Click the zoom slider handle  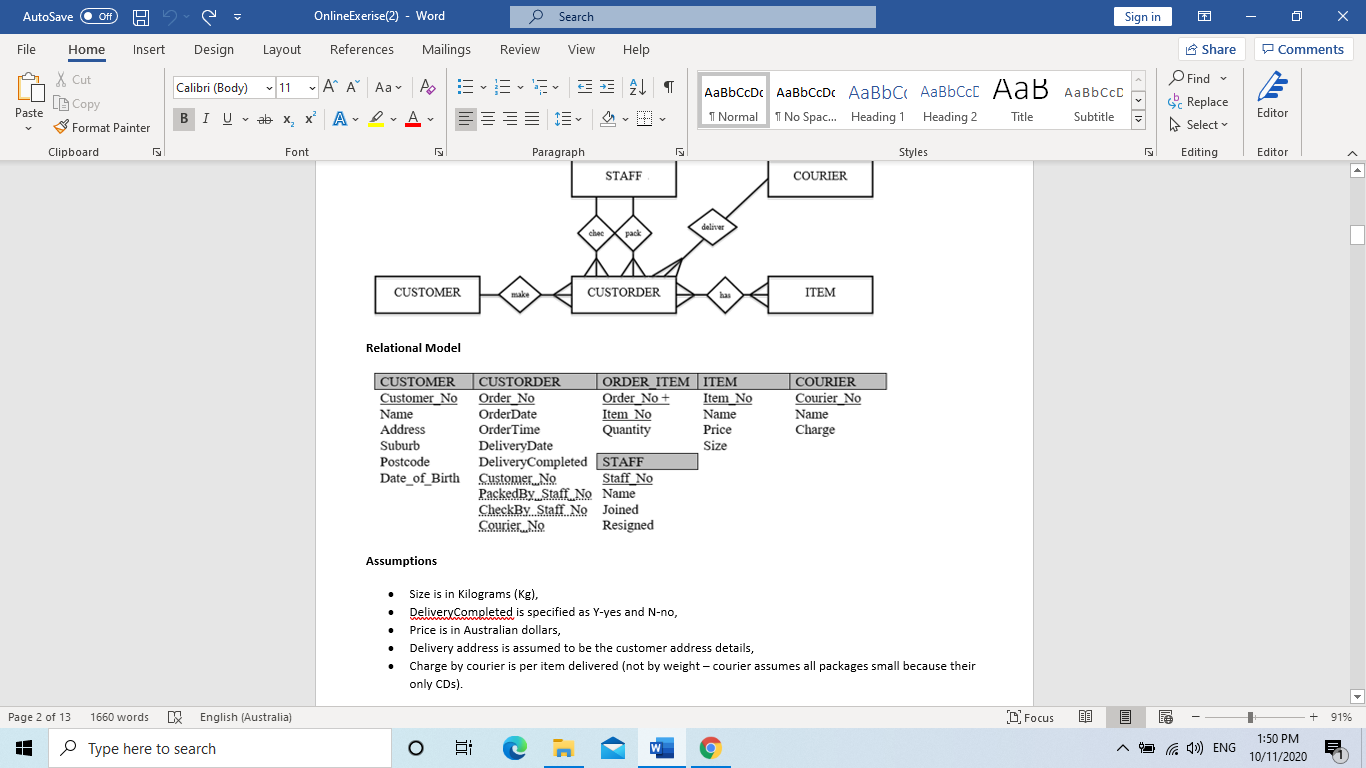[x=1250, y=717]
